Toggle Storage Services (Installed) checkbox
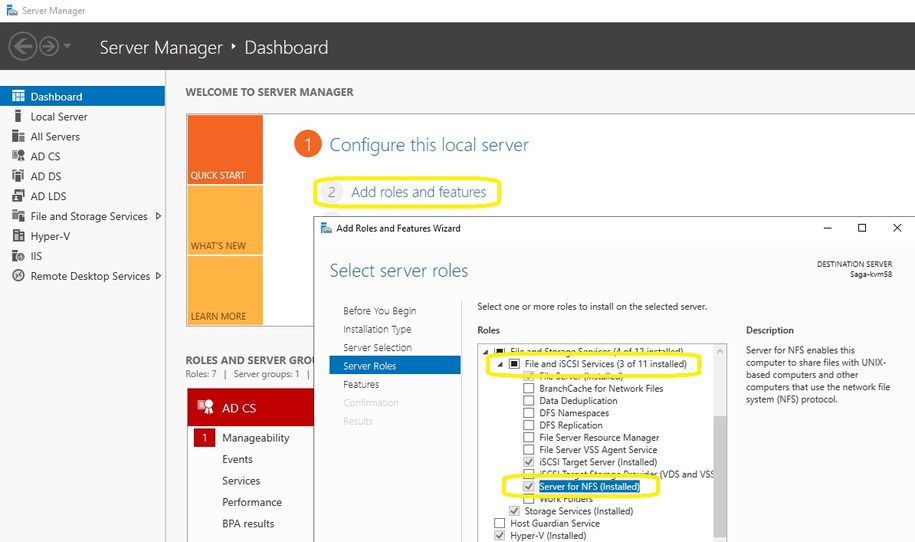The height and width of the screenshot is (542, 915). coord(514,510)
